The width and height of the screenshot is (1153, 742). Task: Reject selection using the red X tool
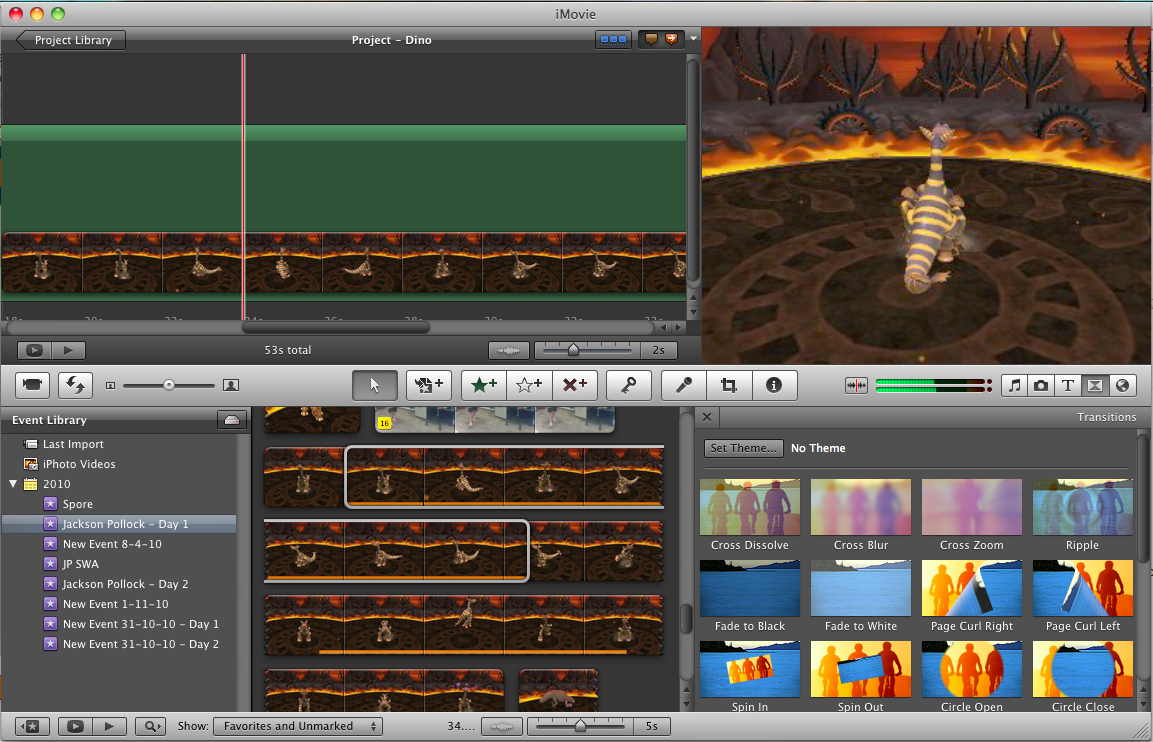tap(575, 385)
